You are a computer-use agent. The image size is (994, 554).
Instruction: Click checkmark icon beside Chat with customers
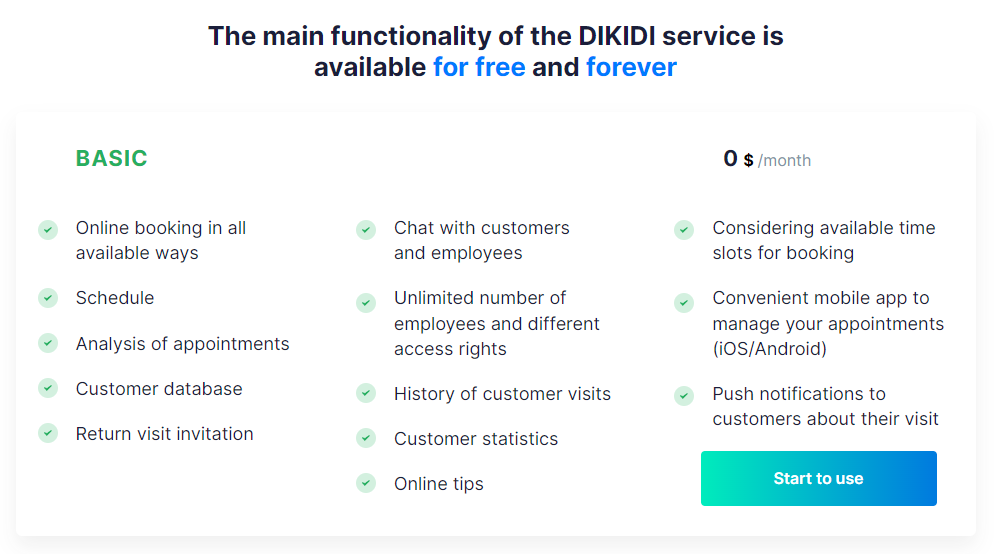pyautogui.click(x=366, y=229)
